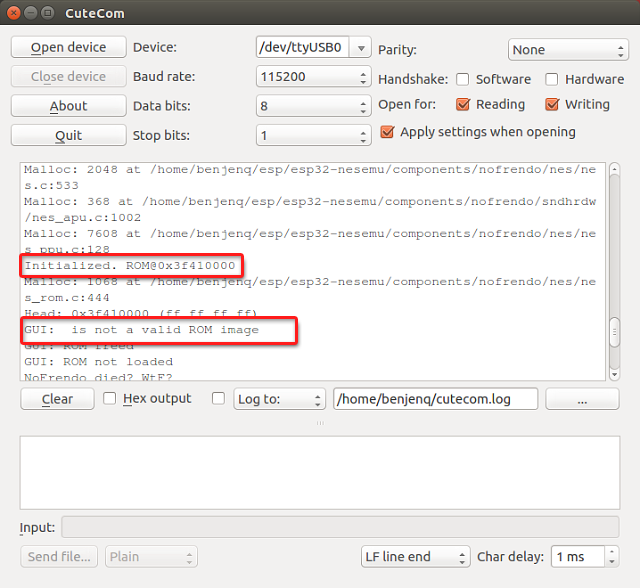Click 'GUI: is not a valid ROM image' line
Image resolution: width=640 pixels, height=588 pixels.
tap(141, 330)
